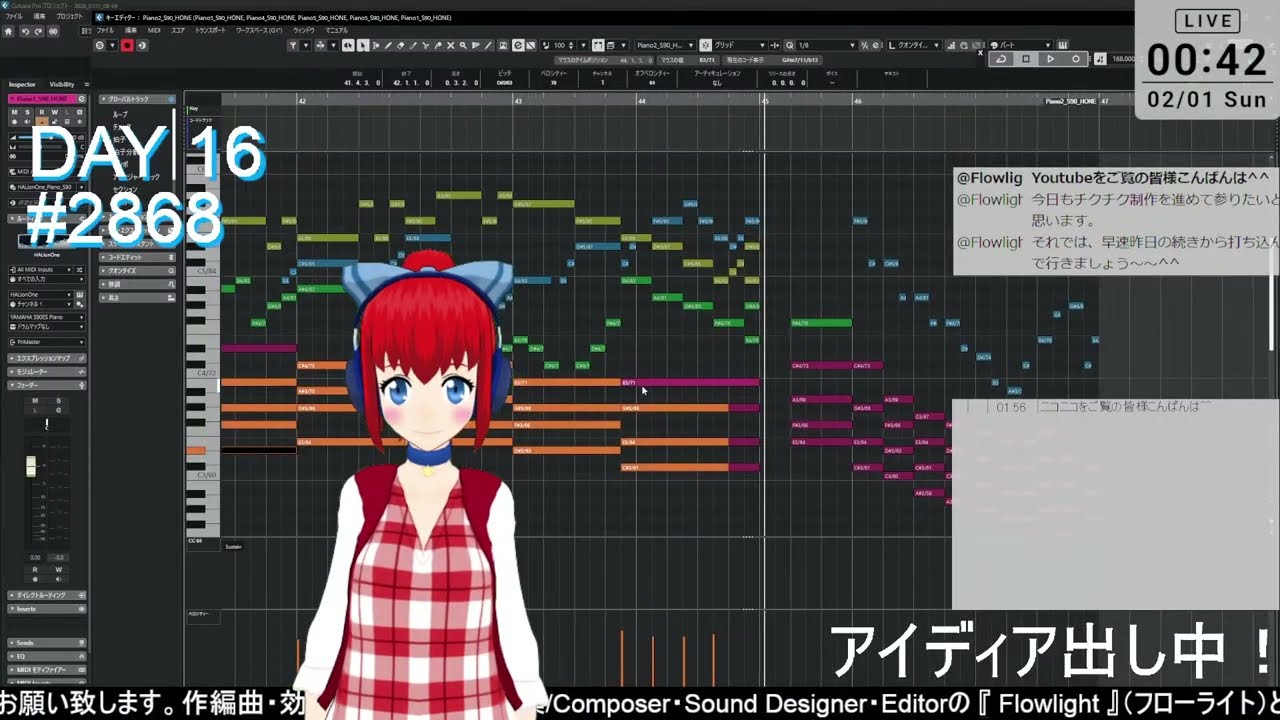Viewport: 1280px width, 720px height.
Task: Select the Object Selection arrow tool
Action: 363,45
